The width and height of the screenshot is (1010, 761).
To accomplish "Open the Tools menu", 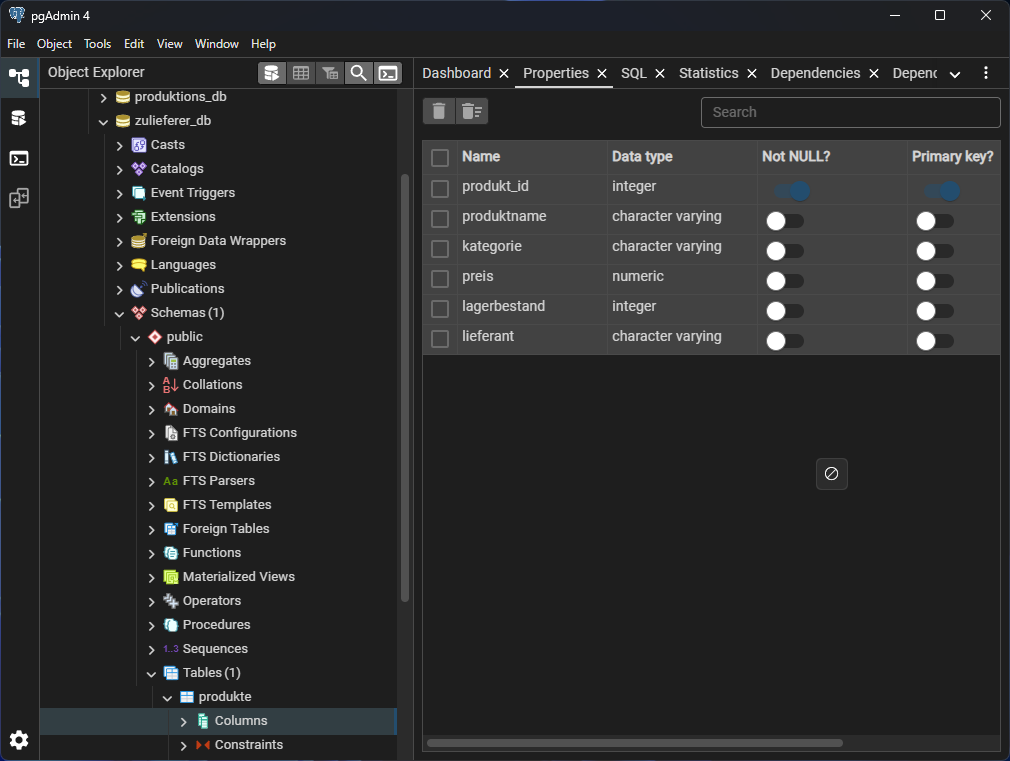I will [97, 44].
